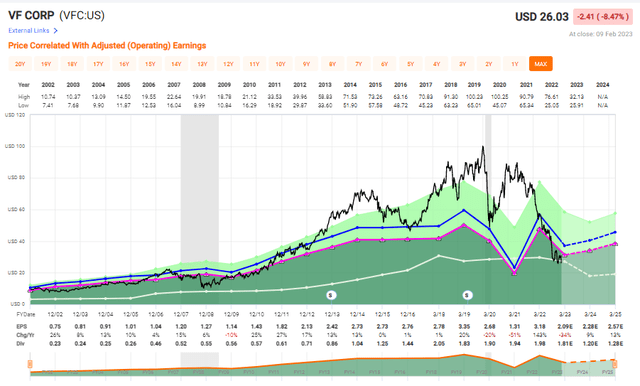The image size is (640, 386).
Task: Click the EPS value 0.75
Action: pos(55,327)
